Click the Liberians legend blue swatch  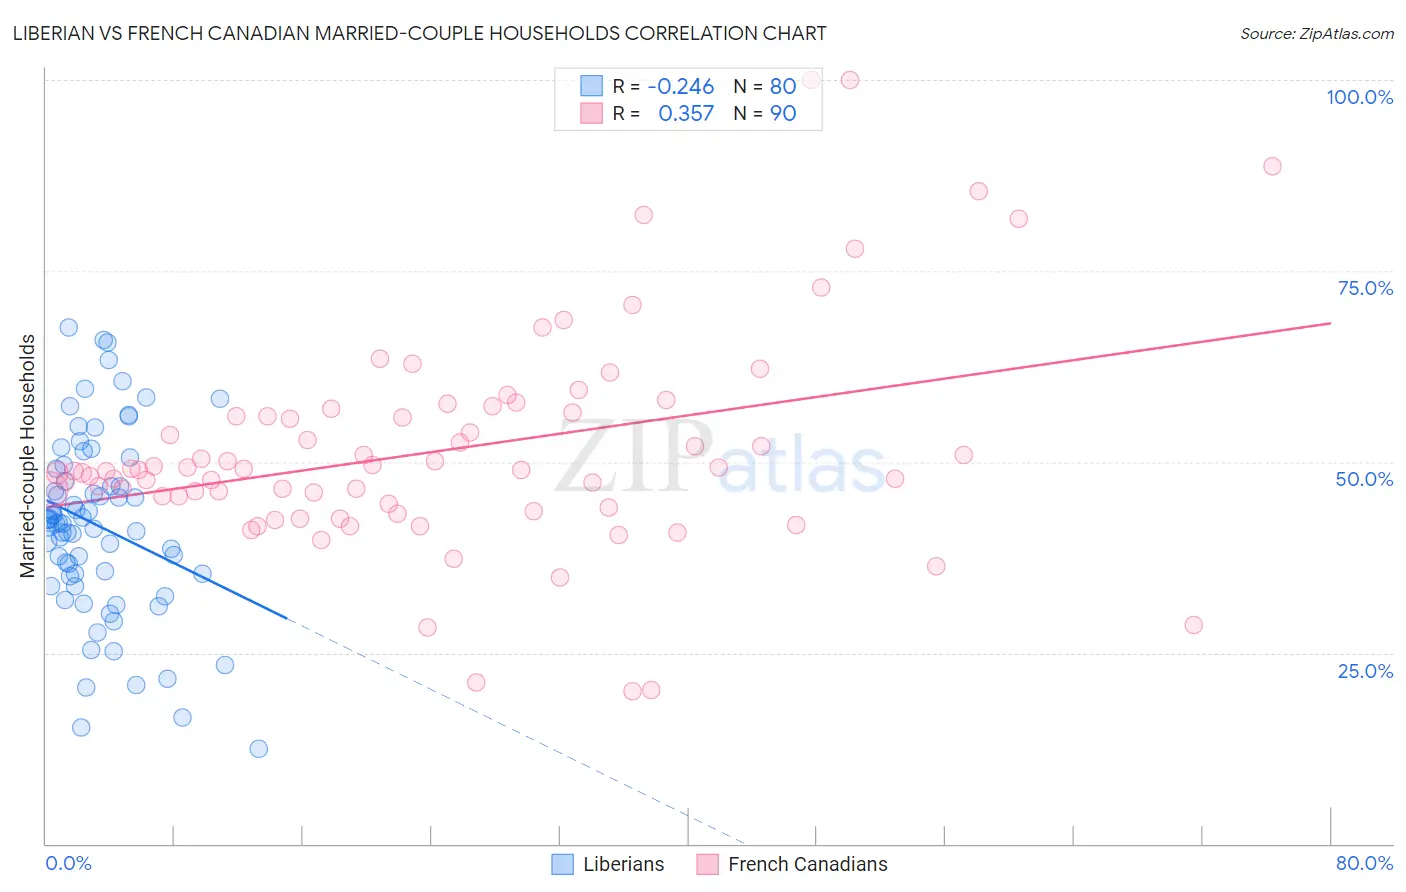tap(563, 864)
